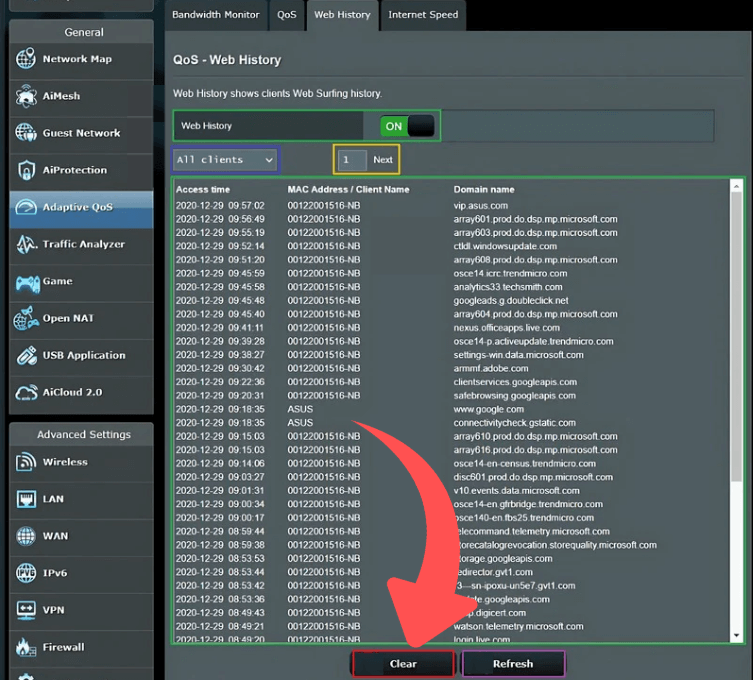The height and width of the screenshot is (680, 753).
Task: Click MAC Address / Client Name header
Action: (x=348, y=189)
